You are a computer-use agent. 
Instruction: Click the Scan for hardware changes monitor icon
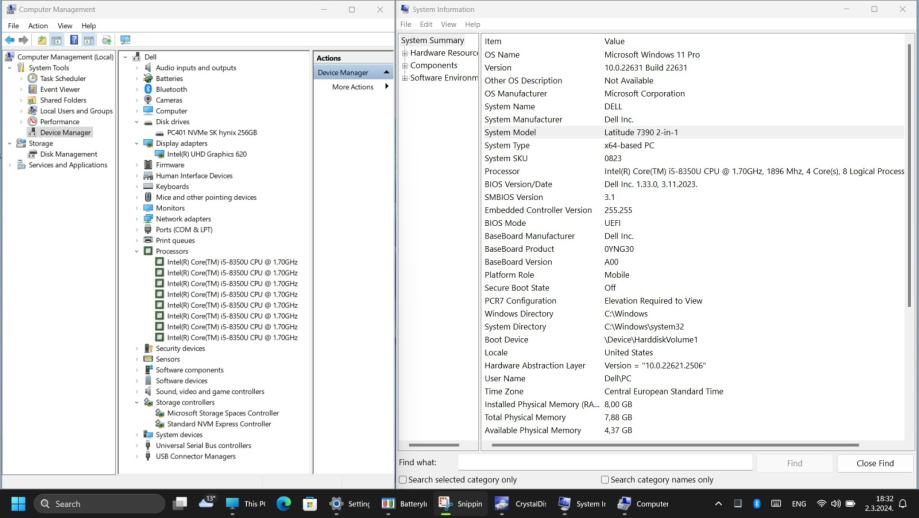click(x=125, y=40)
